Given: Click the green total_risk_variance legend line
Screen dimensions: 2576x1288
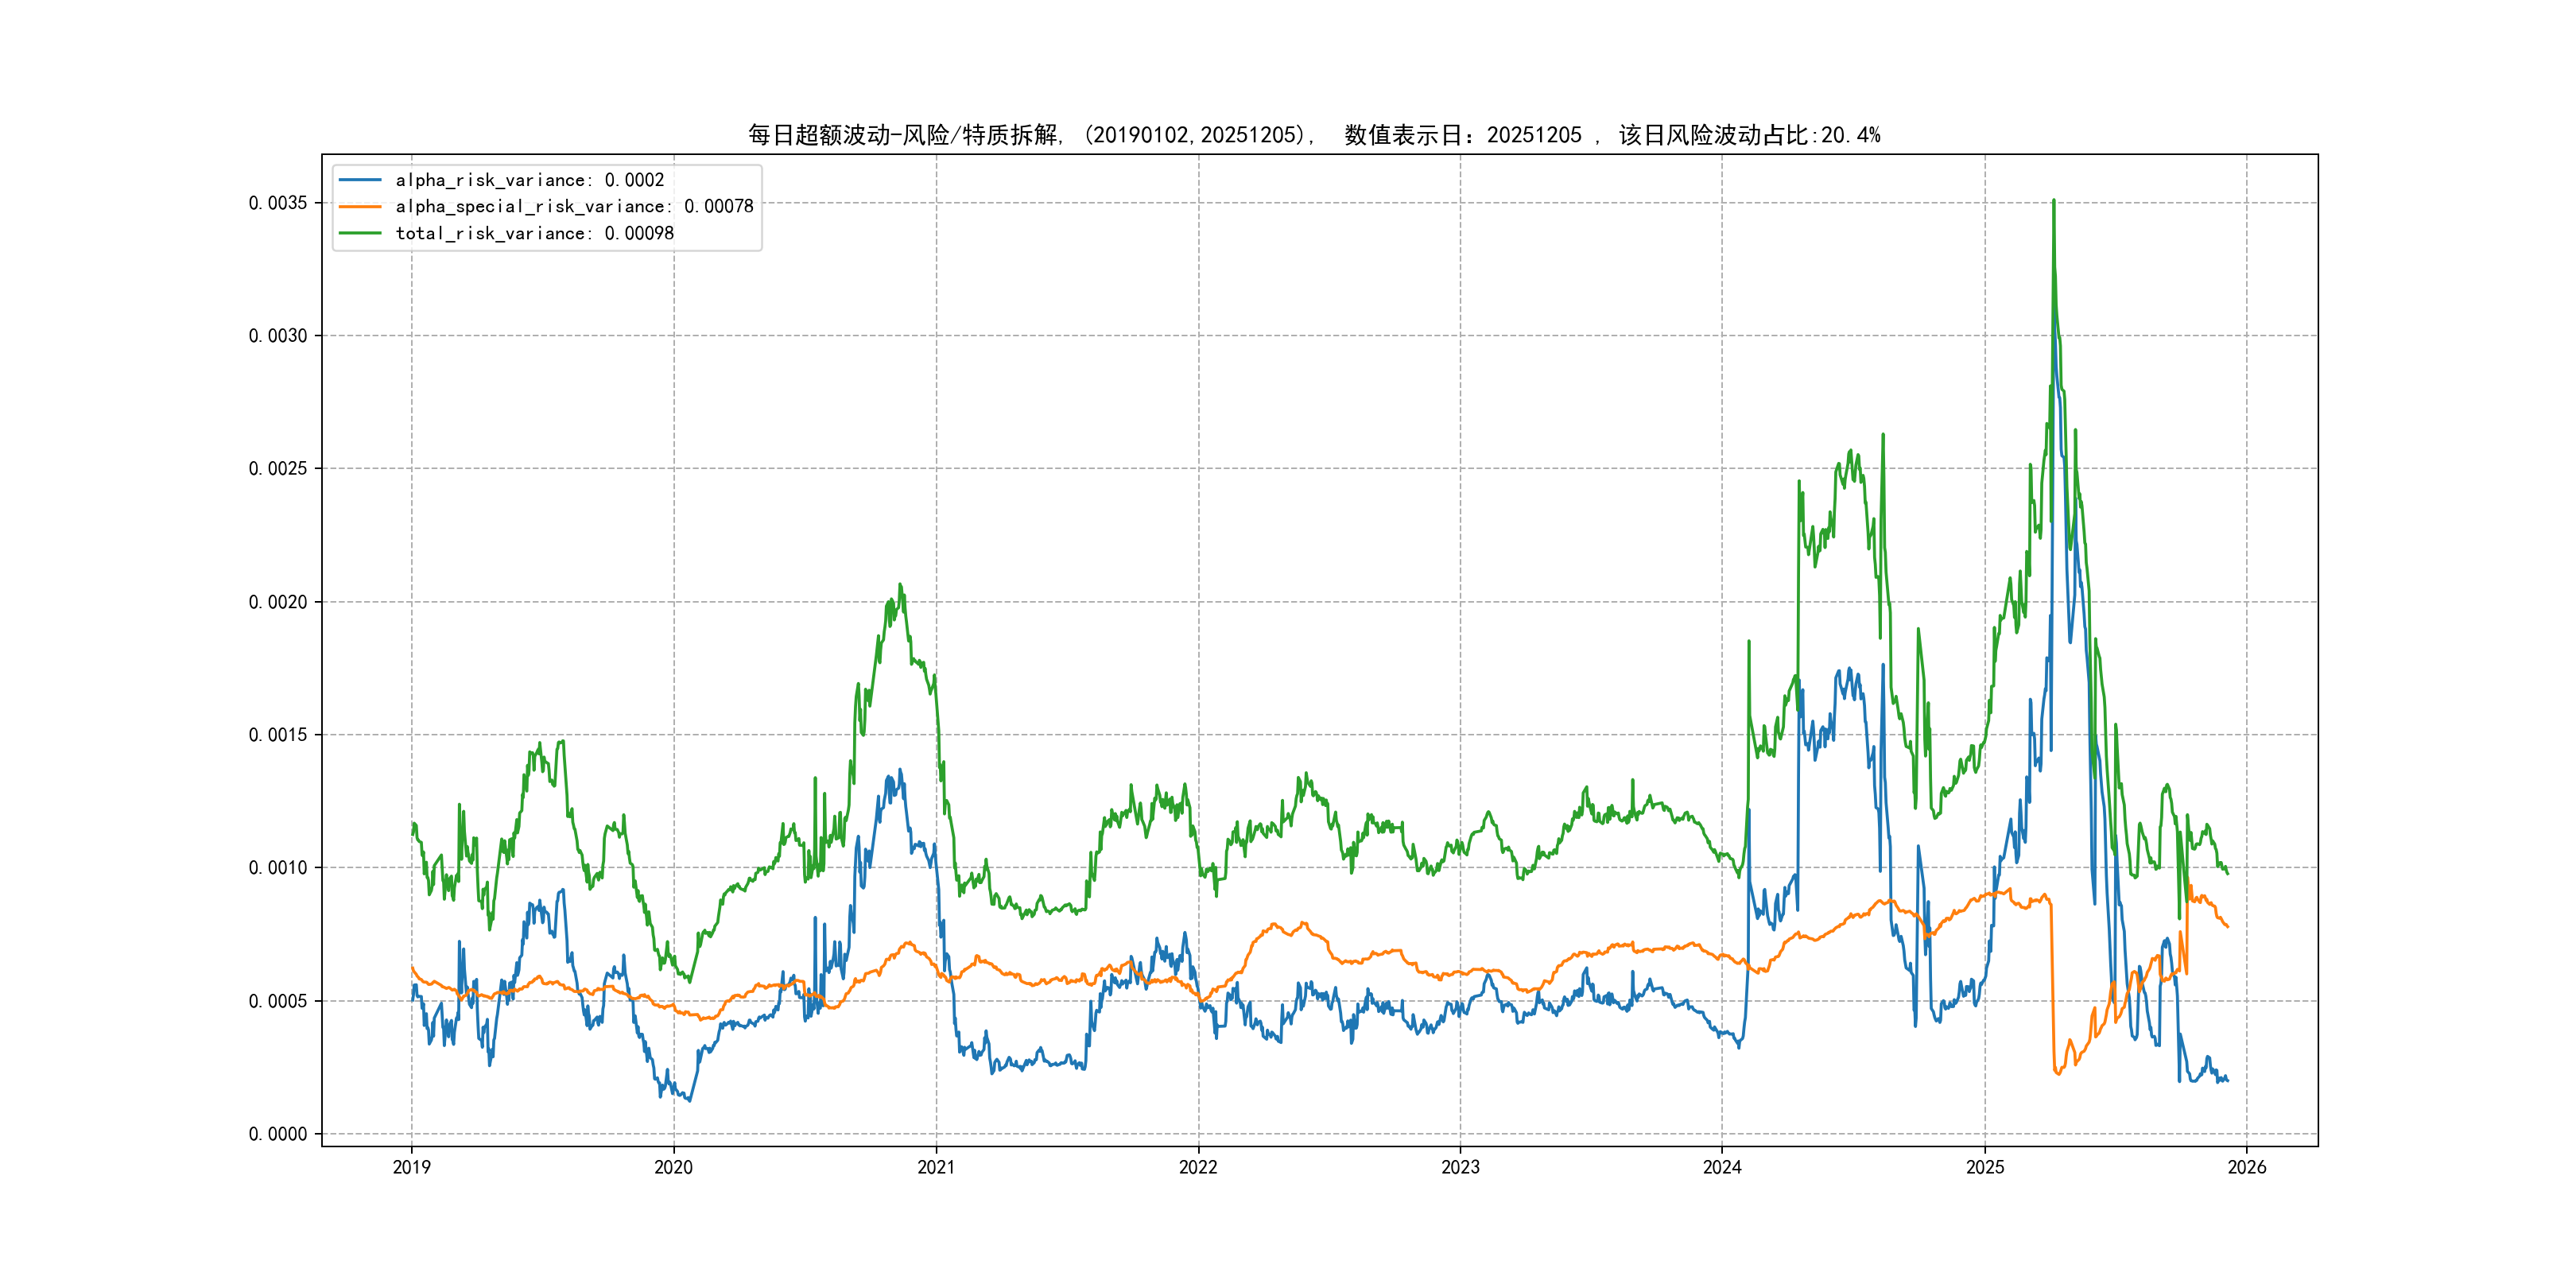Looking at the screenshot, I should click(360, 233).
